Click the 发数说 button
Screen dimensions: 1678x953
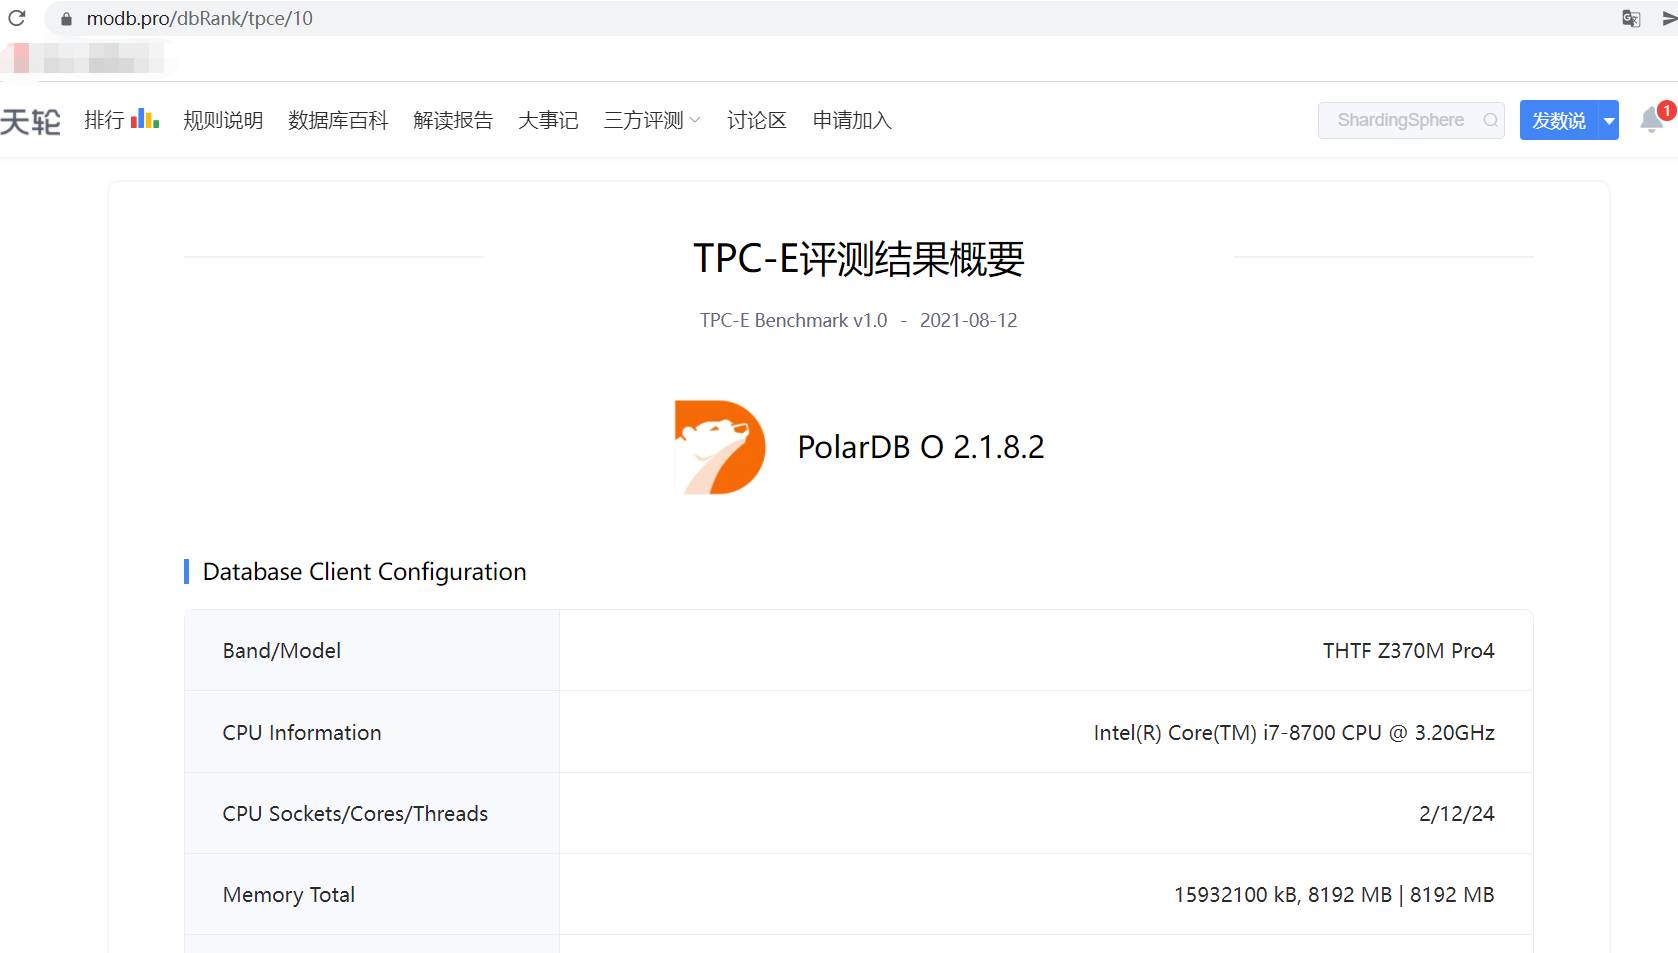coord(1559,120)
